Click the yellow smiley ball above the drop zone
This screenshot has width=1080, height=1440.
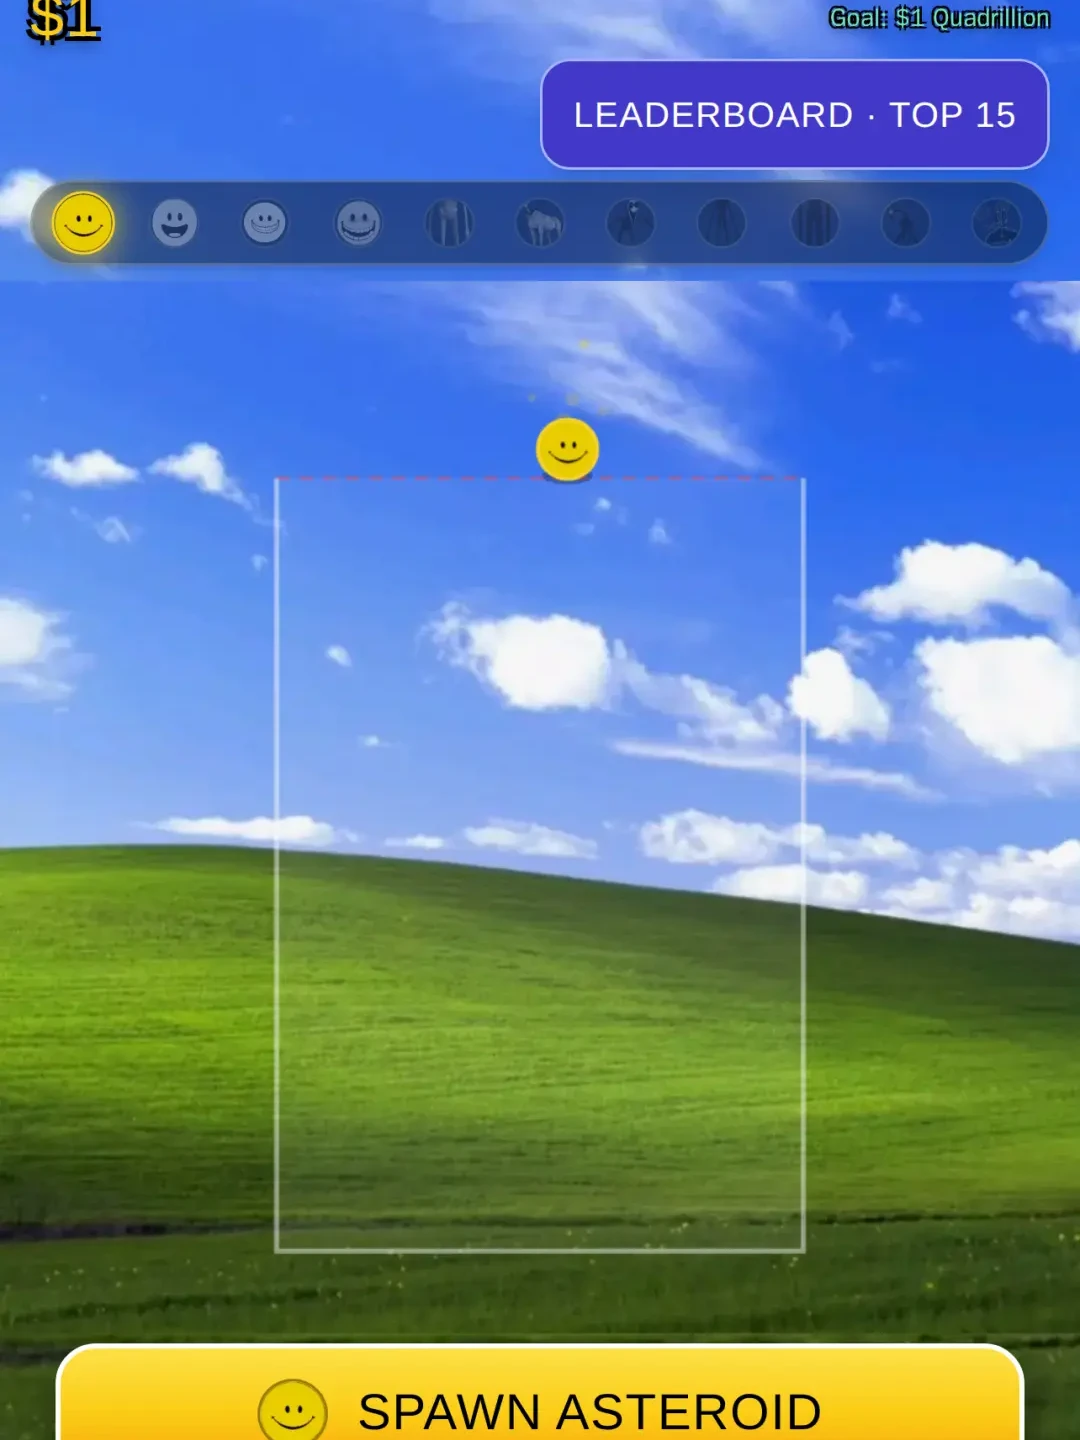[x=568, y=449]
